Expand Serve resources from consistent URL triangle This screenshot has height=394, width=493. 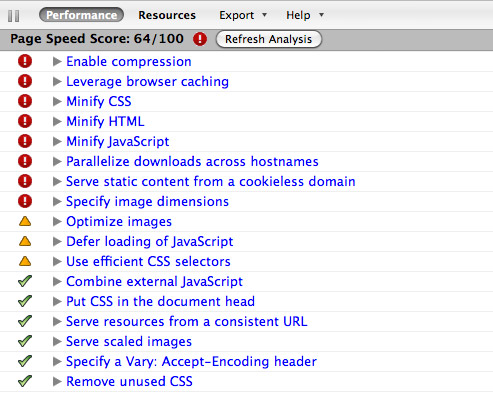57,321
